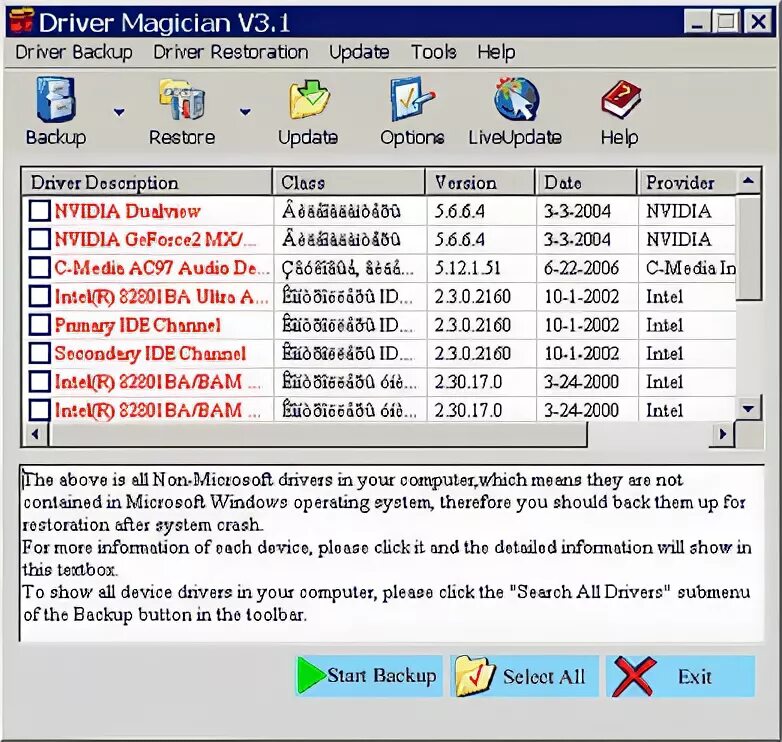The height and width of the screenshot is (742, 782).
Task: Click the Update toolbar icon
Action: point(309,99)
